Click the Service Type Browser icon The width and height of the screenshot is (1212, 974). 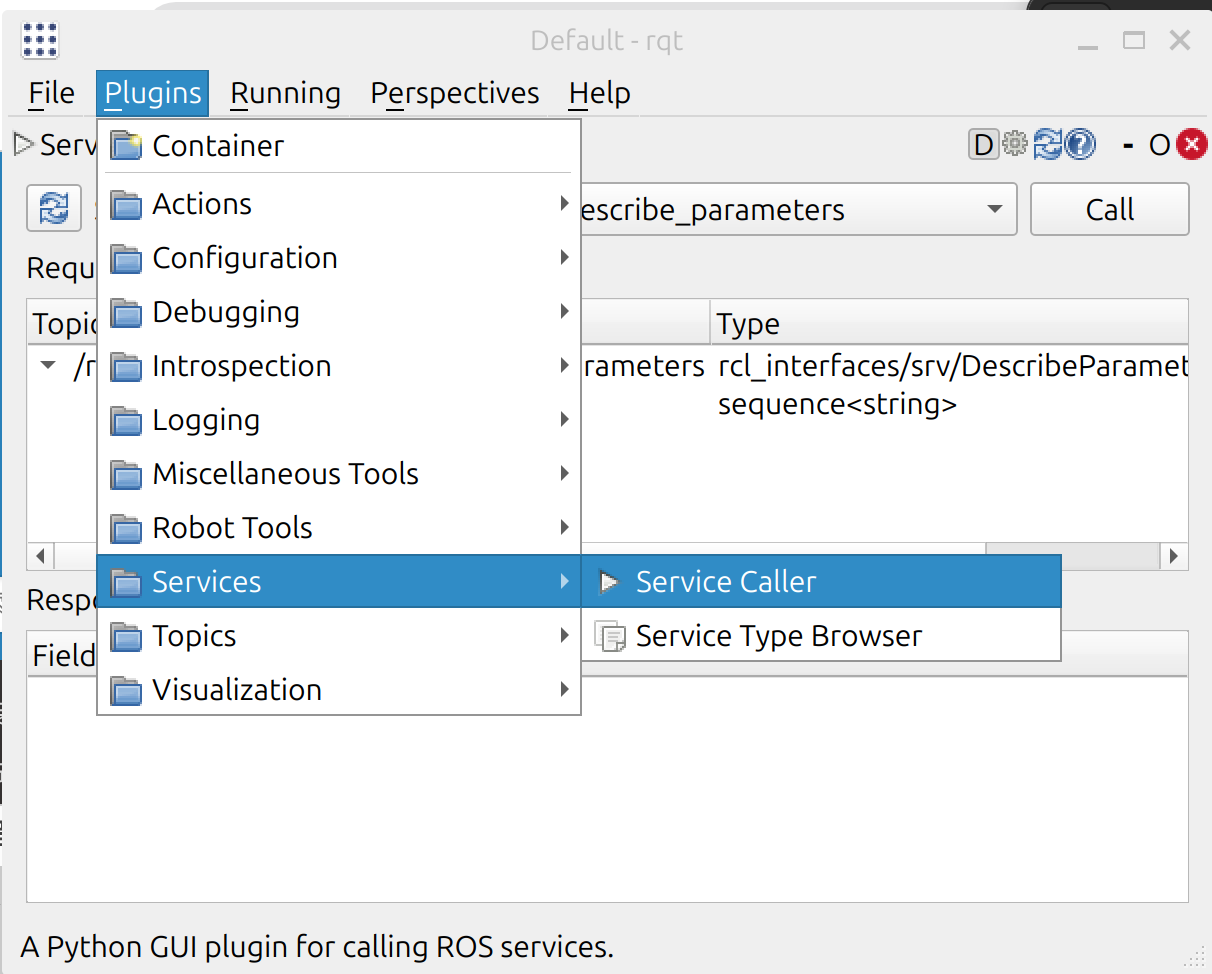608,636
